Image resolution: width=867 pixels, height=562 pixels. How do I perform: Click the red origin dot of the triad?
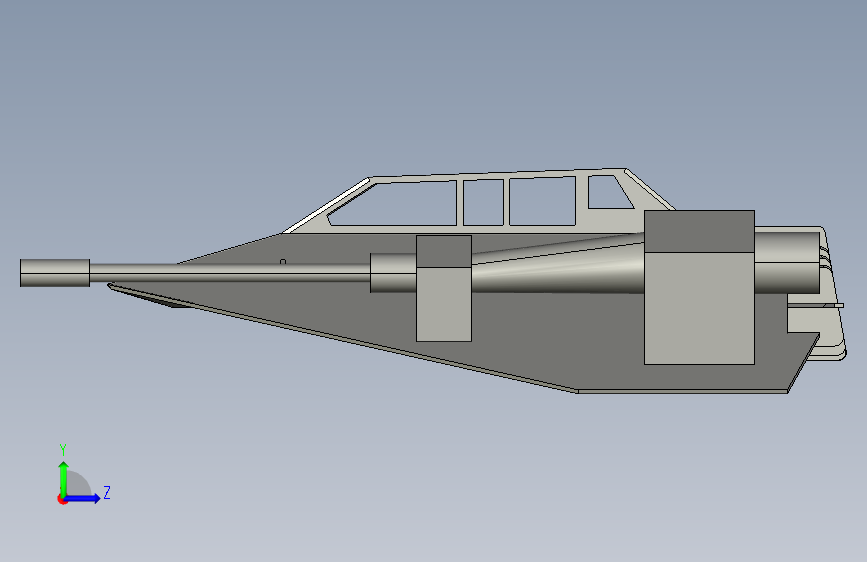[x=62, y=499]
